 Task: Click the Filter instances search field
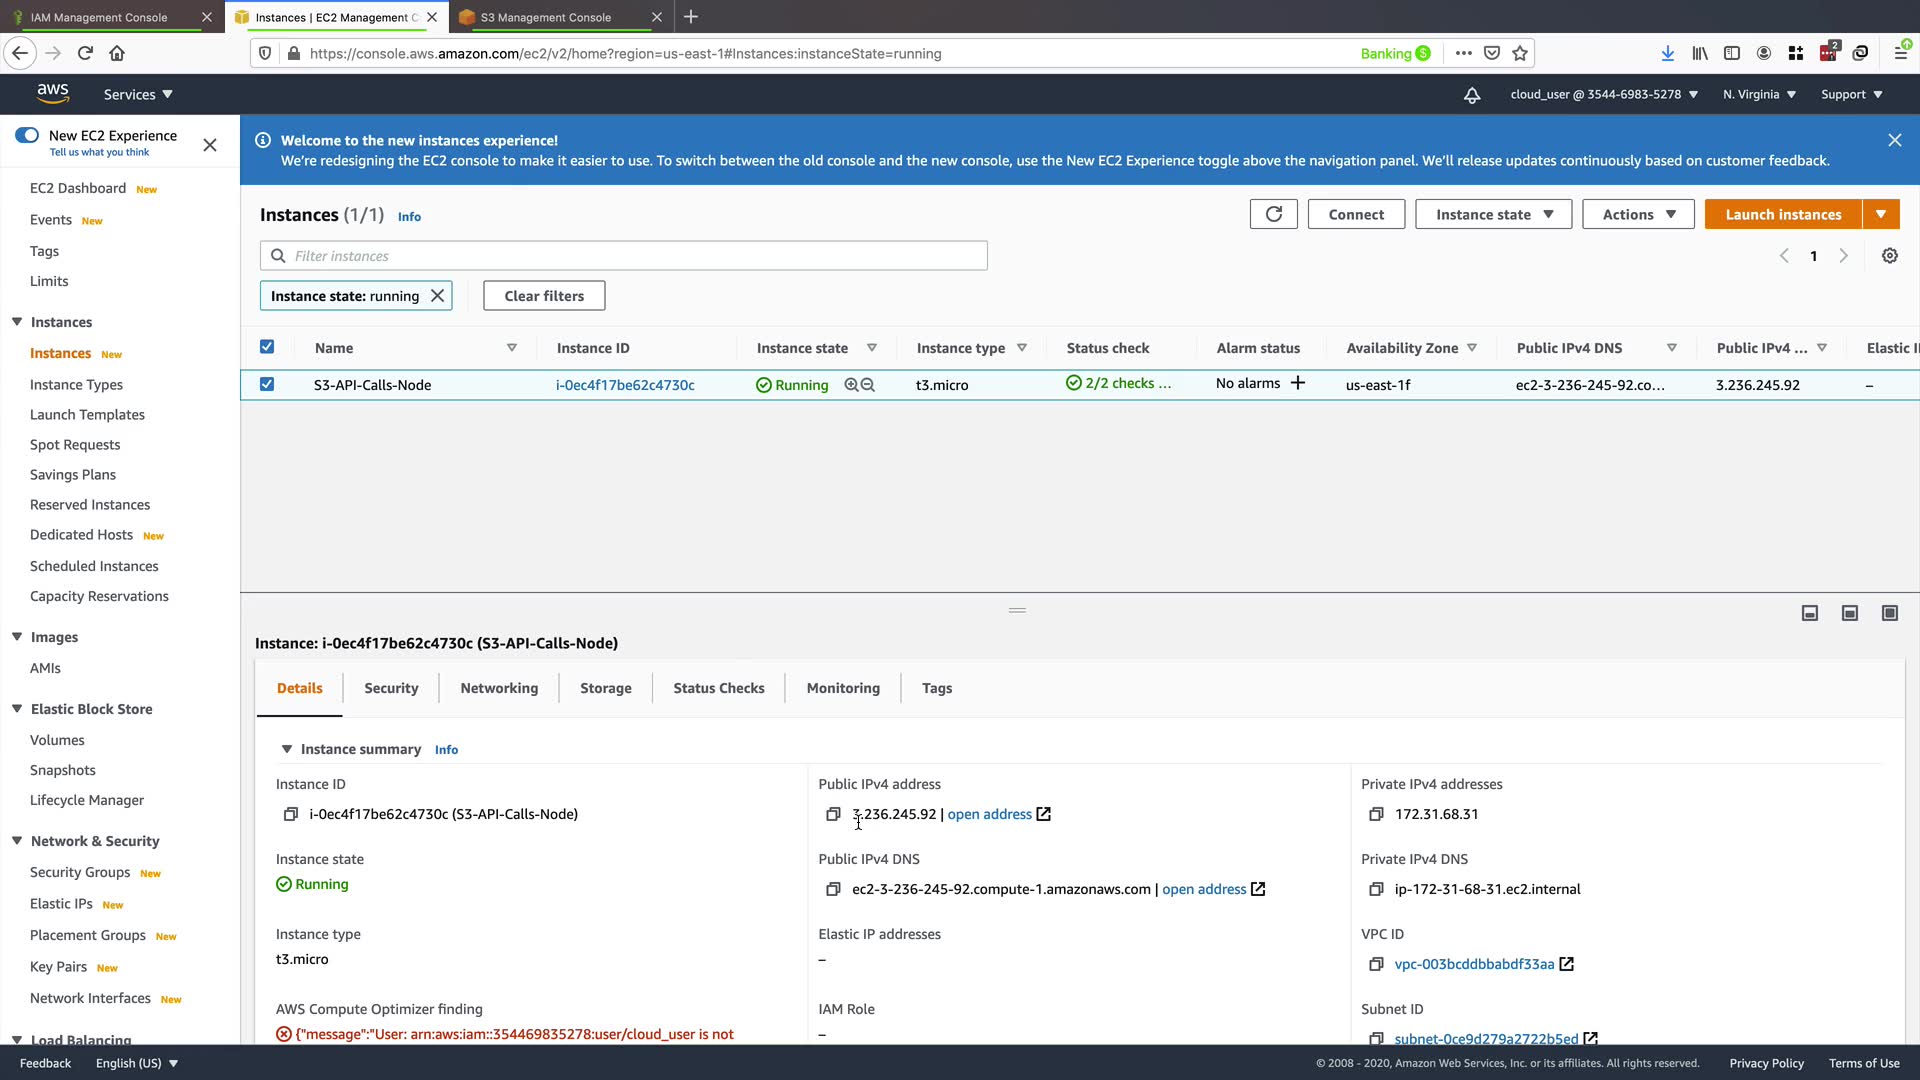(636, 256)
